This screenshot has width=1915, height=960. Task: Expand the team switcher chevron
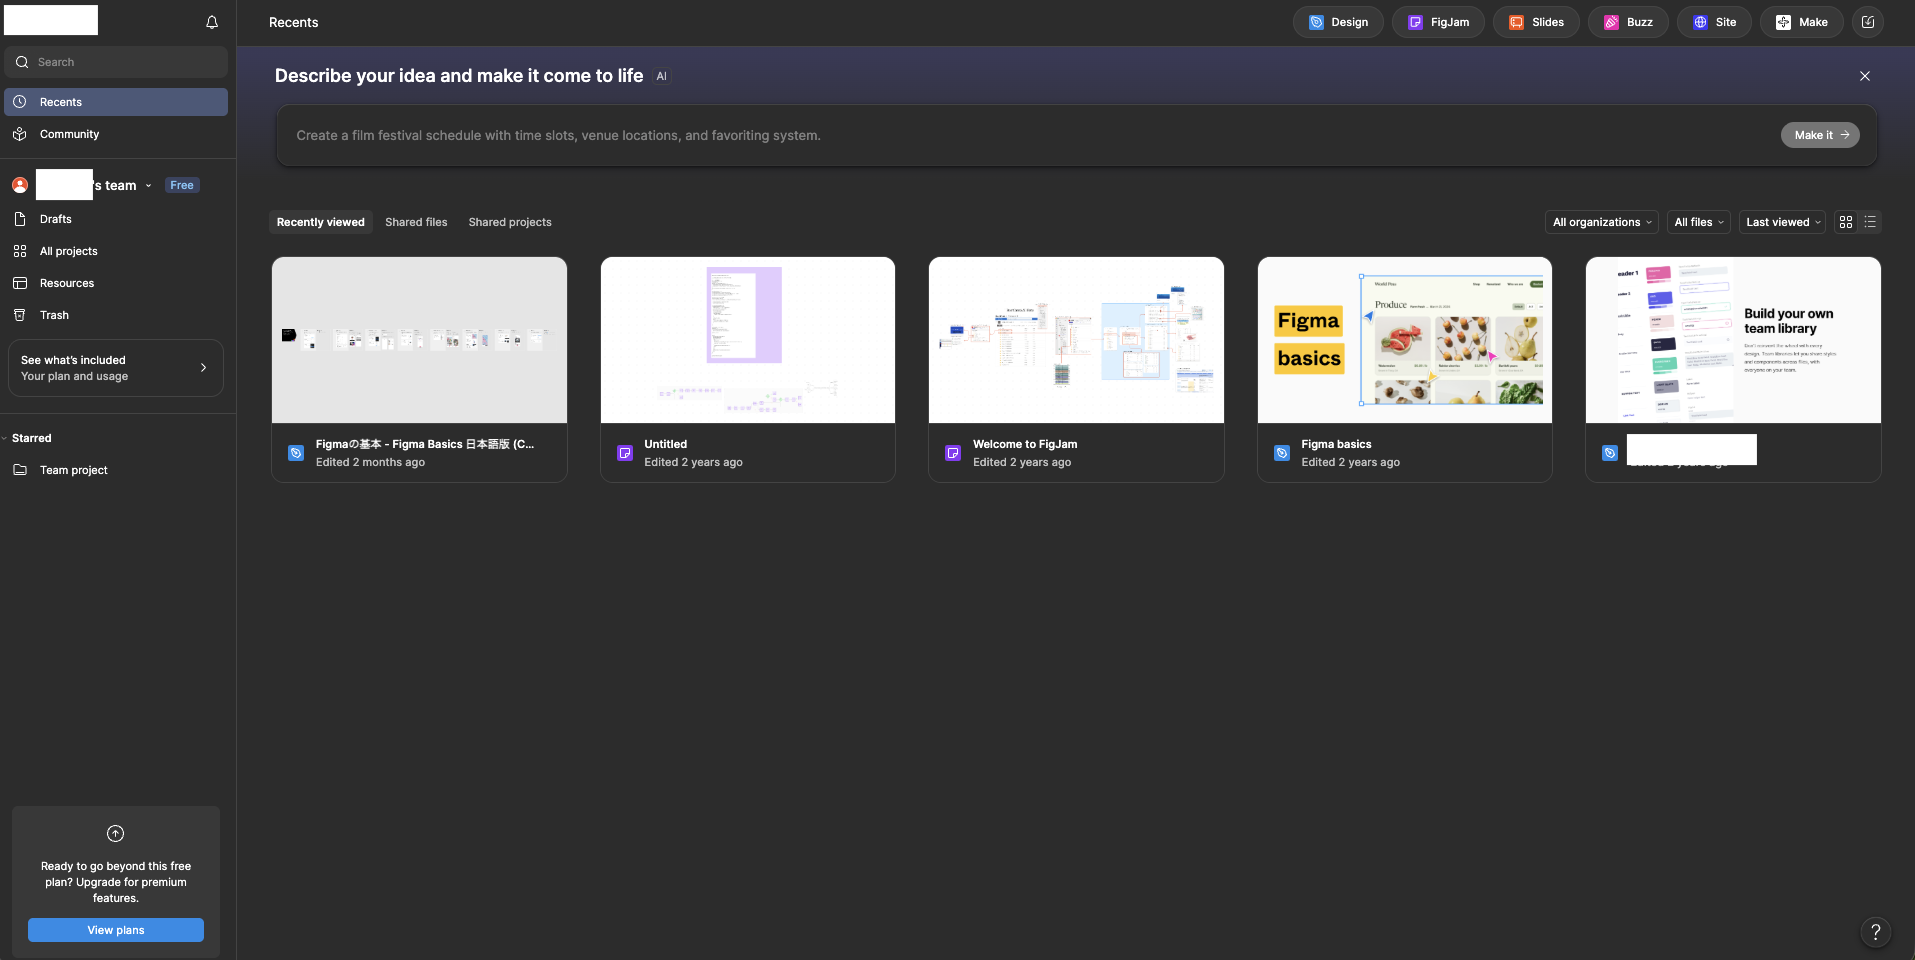[x=149, y=186]
